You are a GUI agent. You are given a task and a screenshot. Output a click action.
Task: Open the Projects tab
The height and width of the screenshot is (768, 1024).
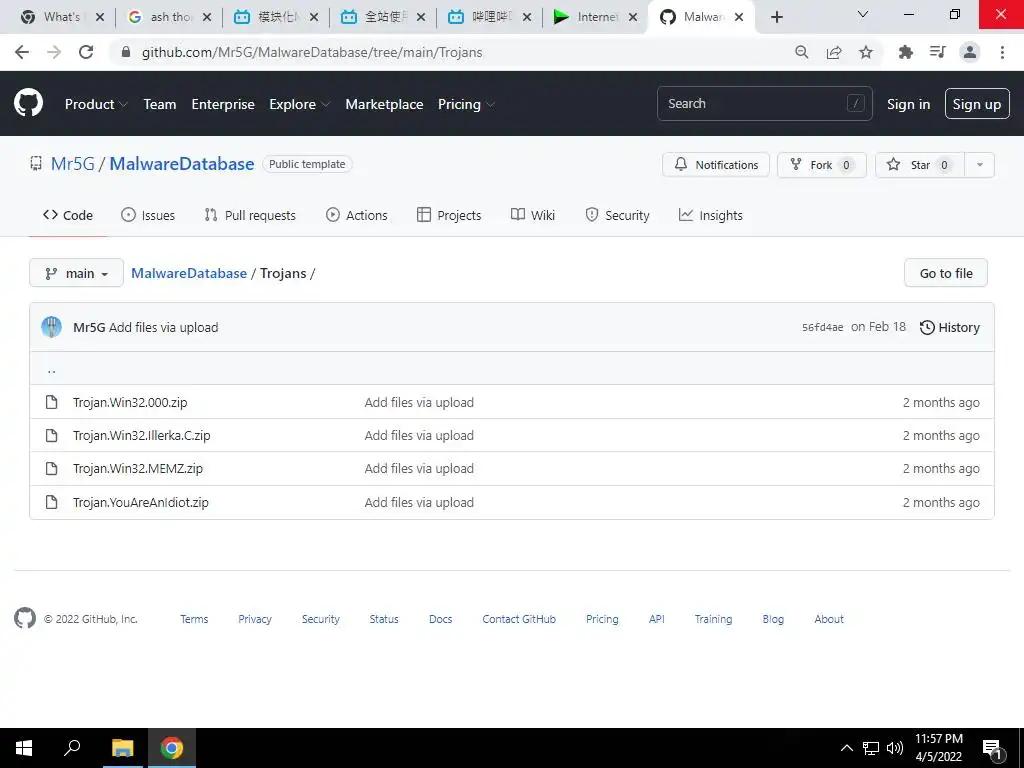click(449, 215)
